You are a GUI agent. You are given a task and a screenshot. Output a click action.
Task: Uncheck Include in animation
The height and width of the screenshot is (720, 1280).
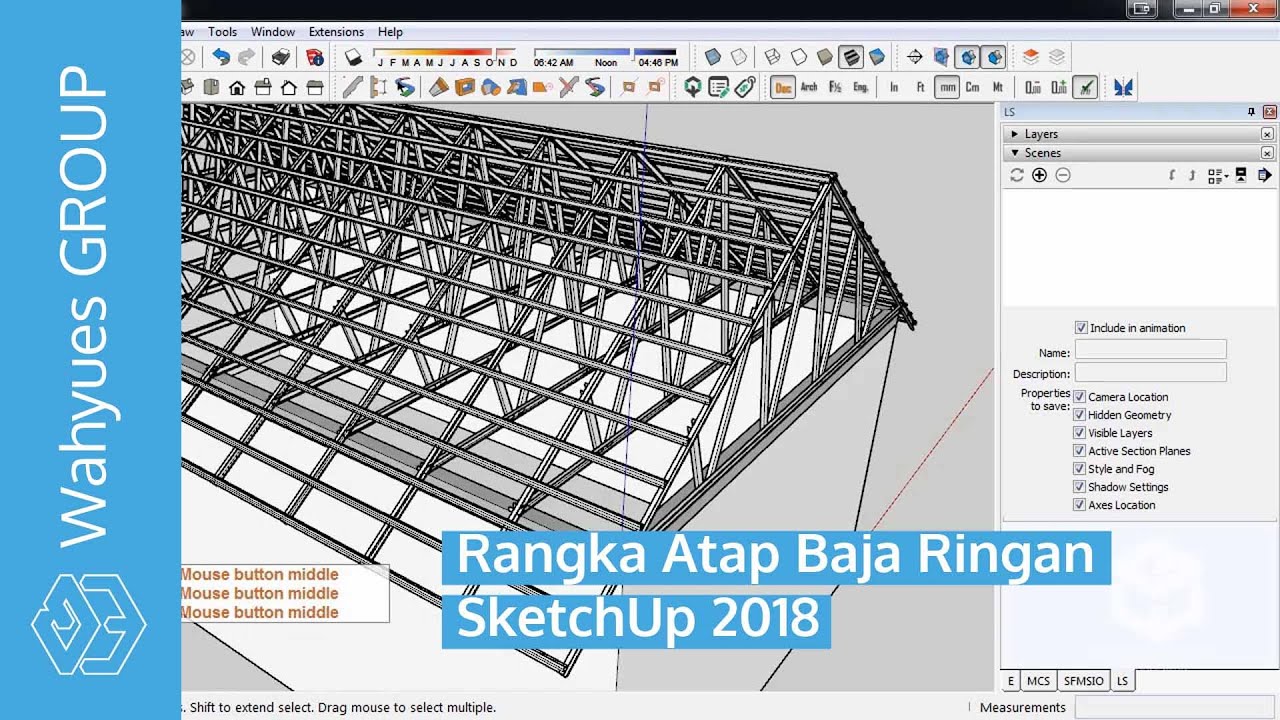click(1081, 328)
